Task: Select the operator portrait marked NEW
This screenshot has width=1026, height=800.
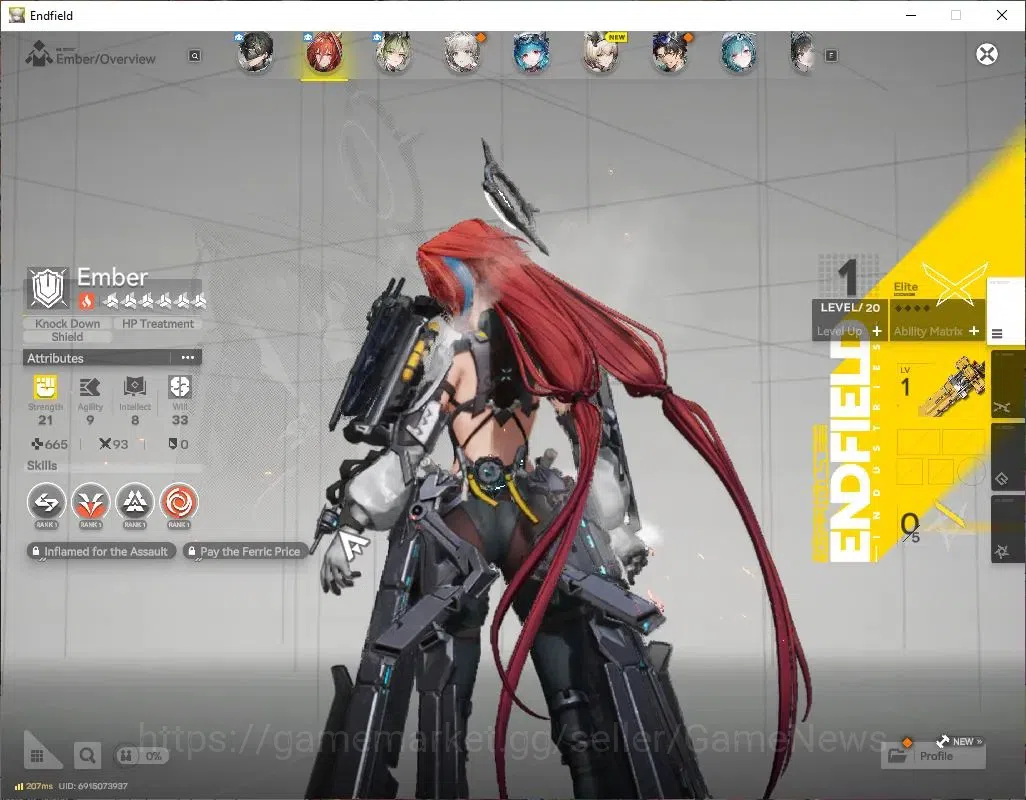Action: pyautogui.click(x=601, y=52)
